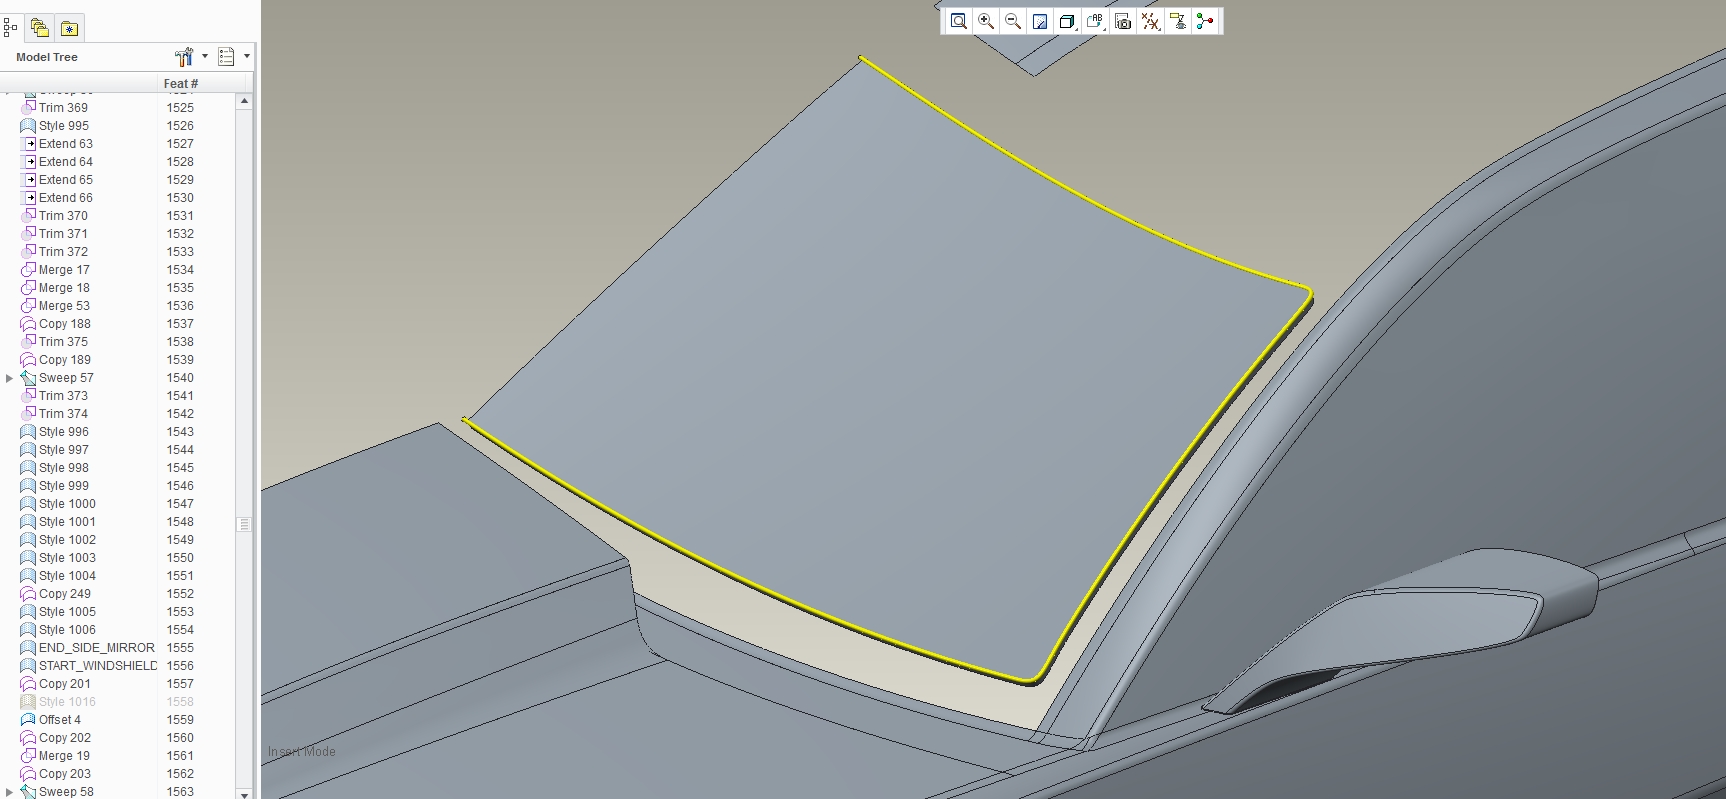This screenshot has width=1726, height=799.
Task: Select the Copy 188 feature
Action: click(x=65, y=324)
